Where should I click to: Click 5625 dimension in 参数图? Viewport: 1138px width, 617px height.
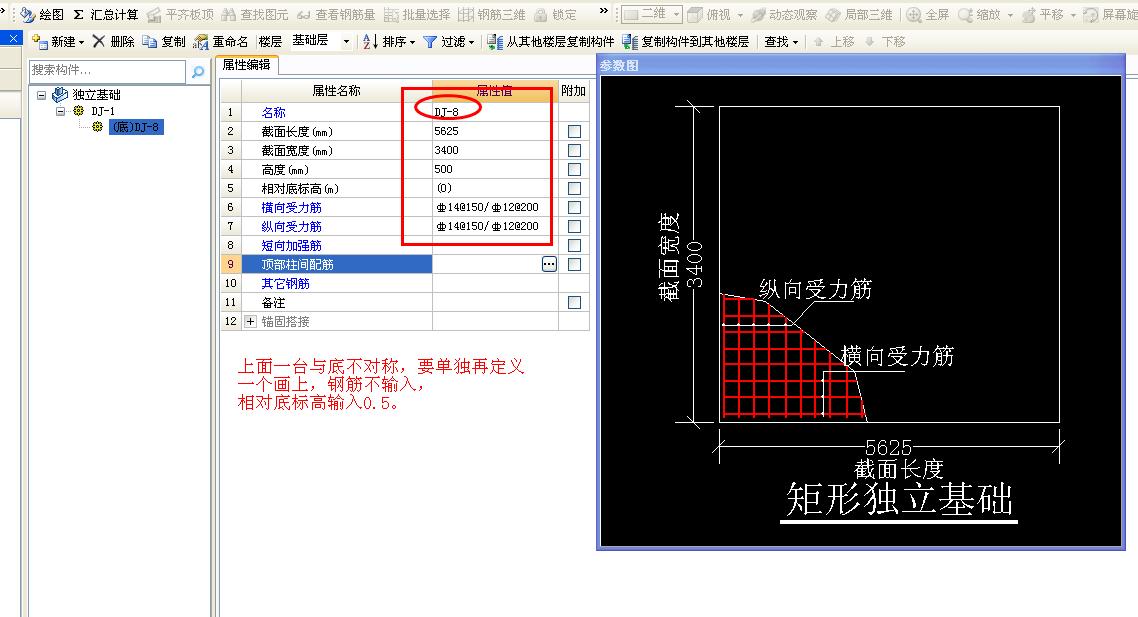(888, 448)
